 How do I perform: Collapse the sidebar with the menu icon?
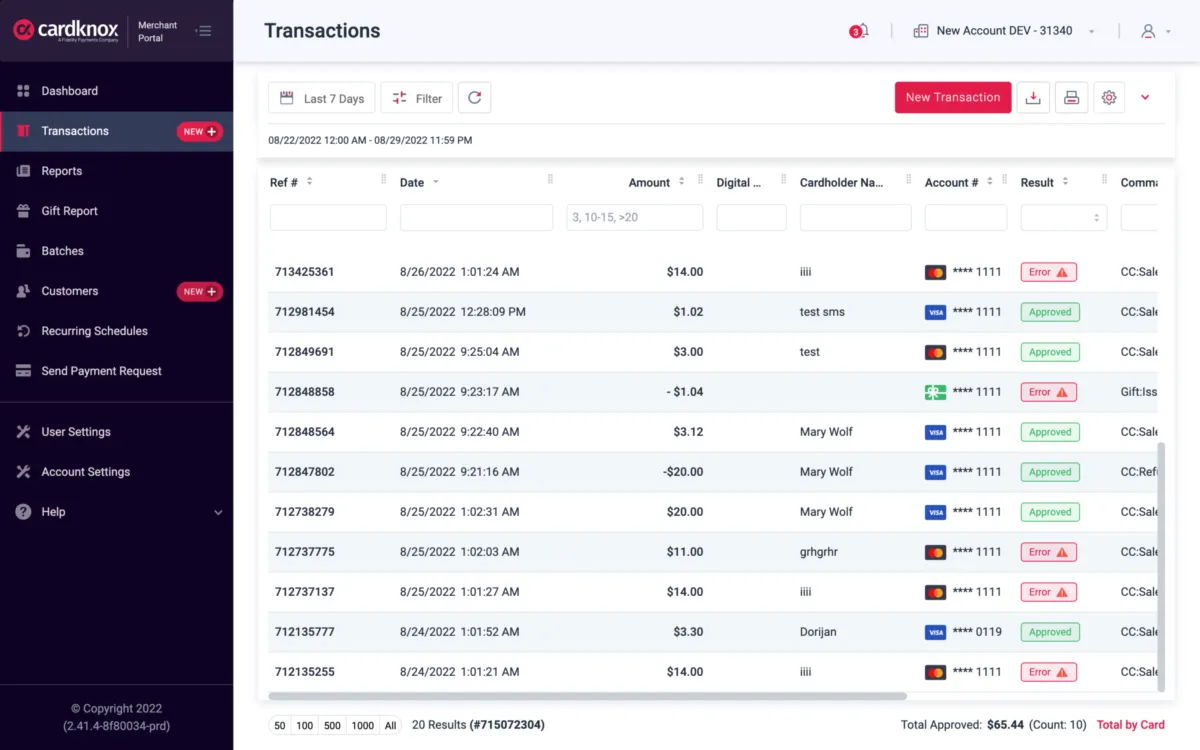pos(204,31)
